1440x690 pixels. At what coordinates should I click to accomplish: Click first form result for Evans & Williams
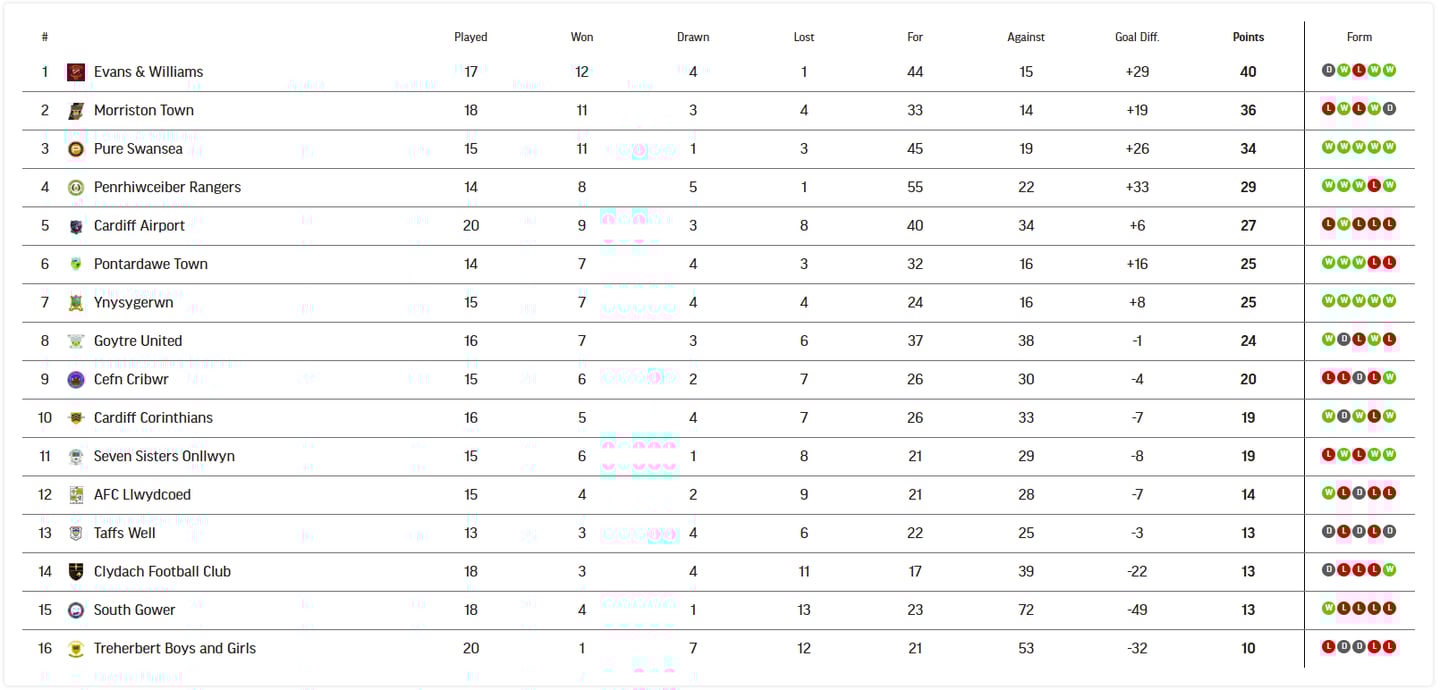[1329, 70]
